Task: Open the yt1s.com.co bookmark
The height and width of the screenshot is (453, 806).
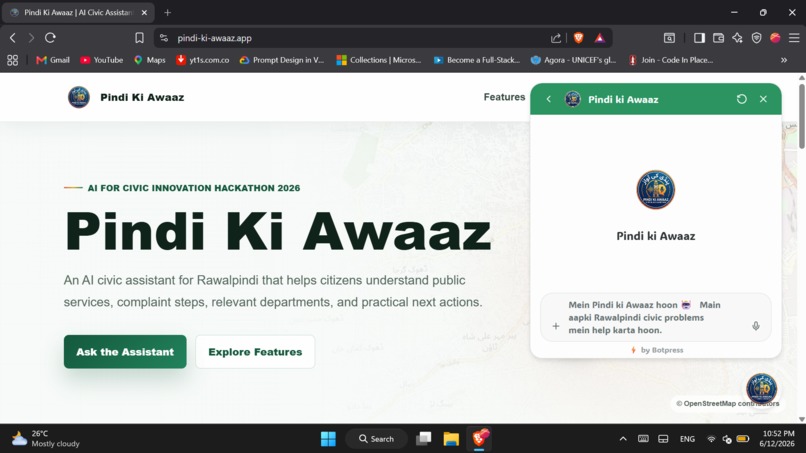Action: point(203,60)
